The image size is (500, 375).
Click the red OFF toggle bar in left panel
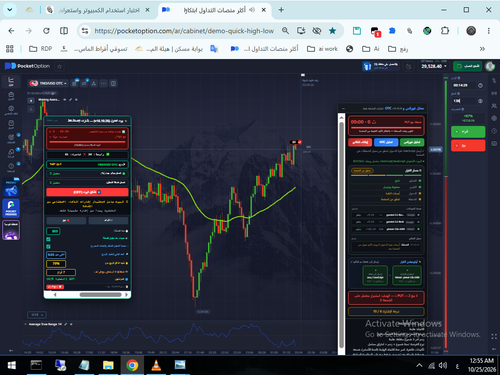tap(87, 192)
